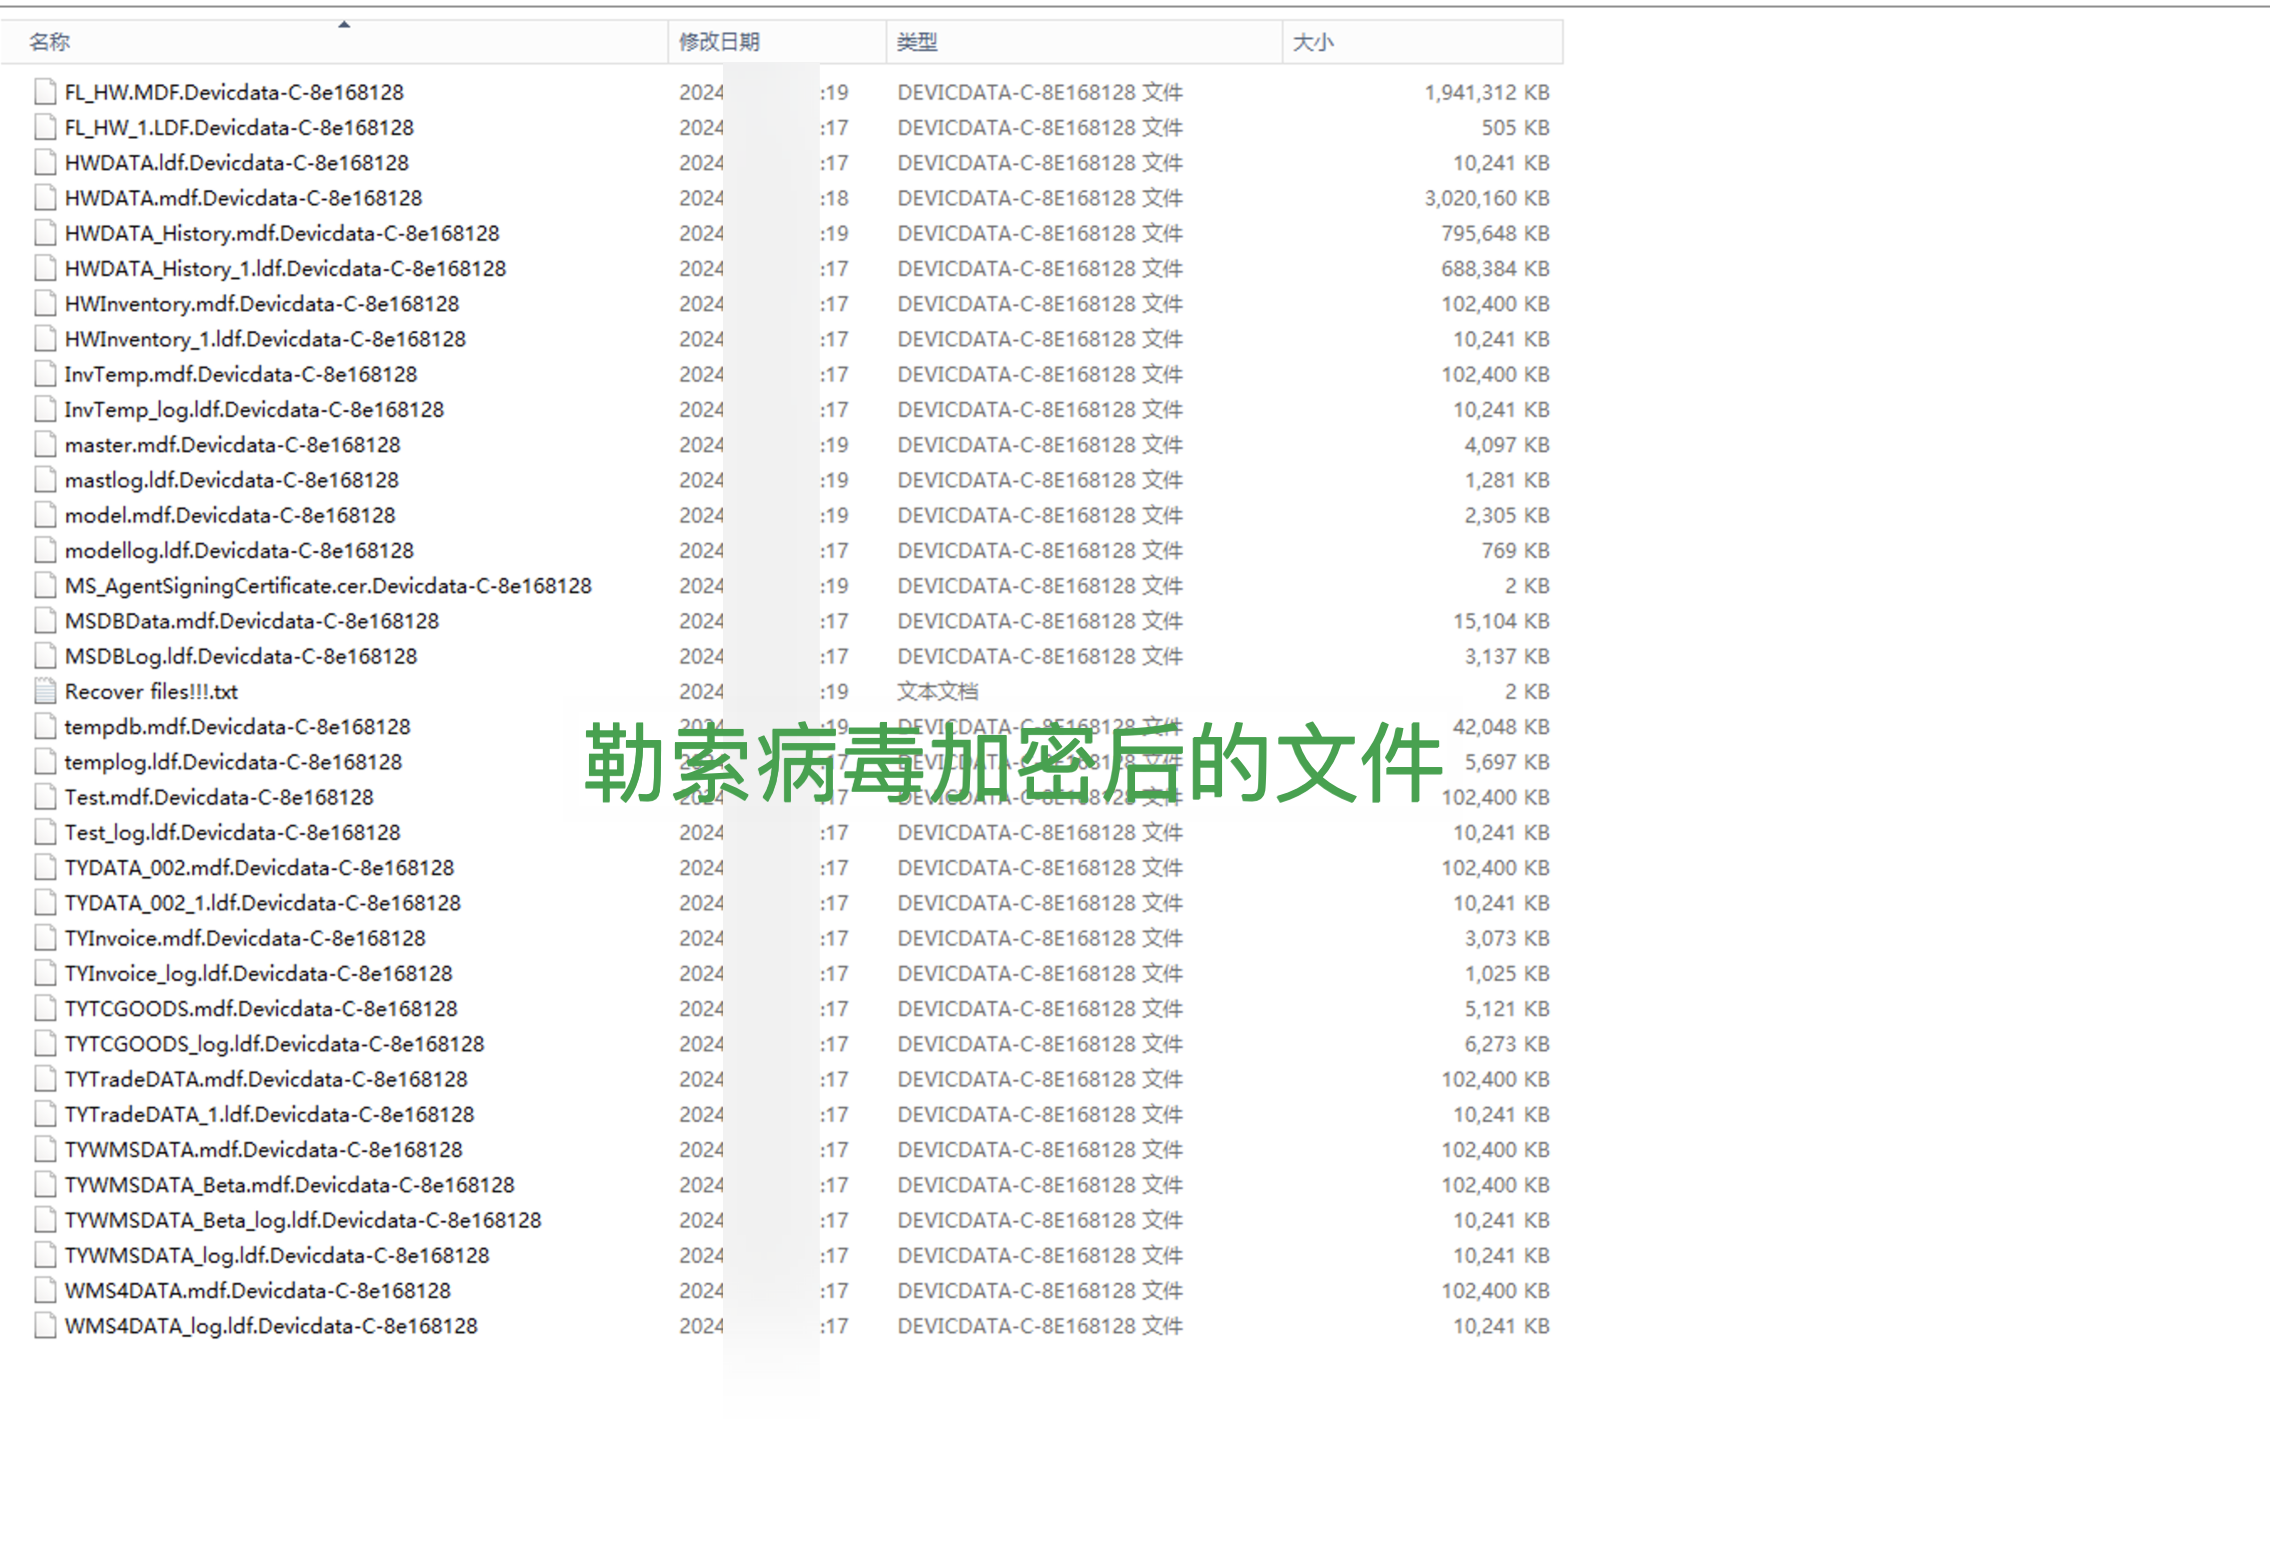Click the TYDATA_002.mdf.Devicdata-C-8e168128 file icon
2270x1560 pixels.
point(45,867)
